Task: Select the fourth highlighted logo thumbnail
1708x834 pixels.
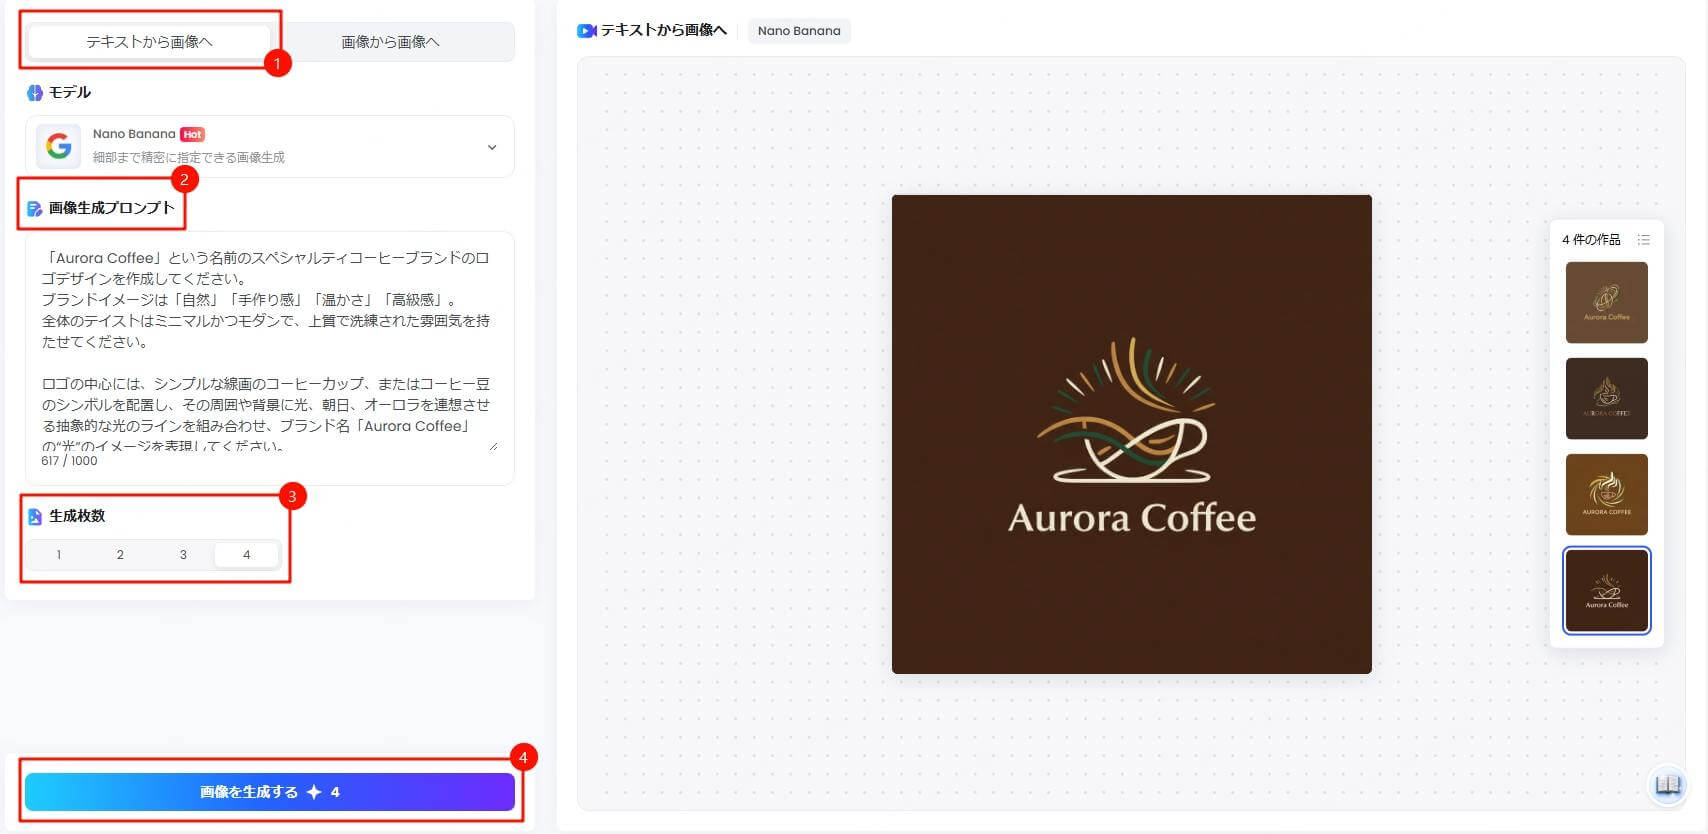Action: [x=1606, y=590]
